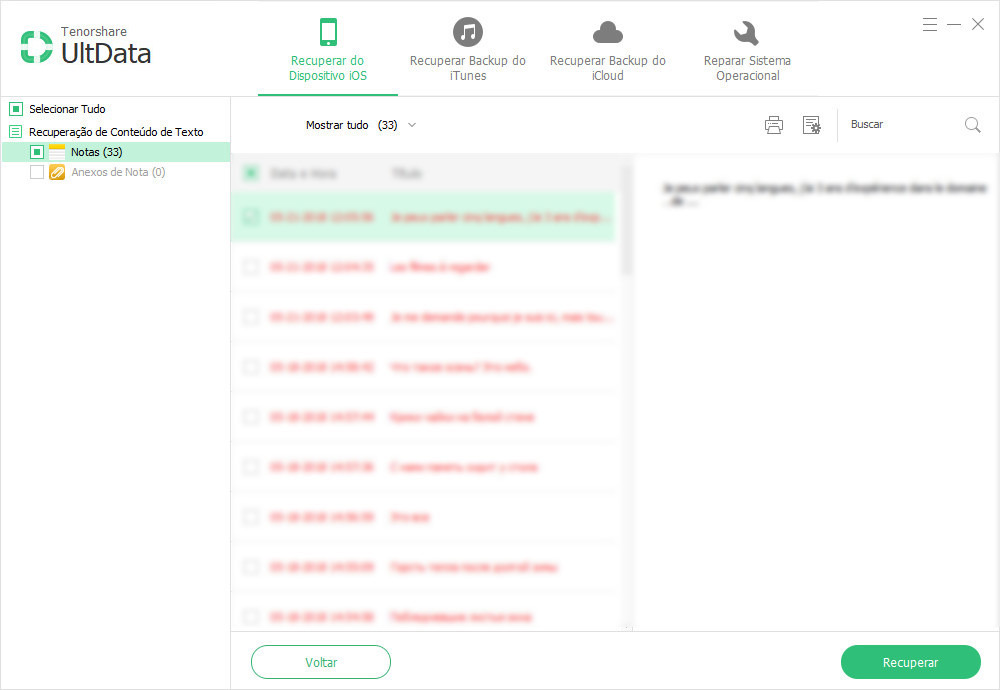1000x690 pixels.
Task: Toggle the Selecionar Tudo checkbox
Action: pyautogui.click(x=16, y=109)
